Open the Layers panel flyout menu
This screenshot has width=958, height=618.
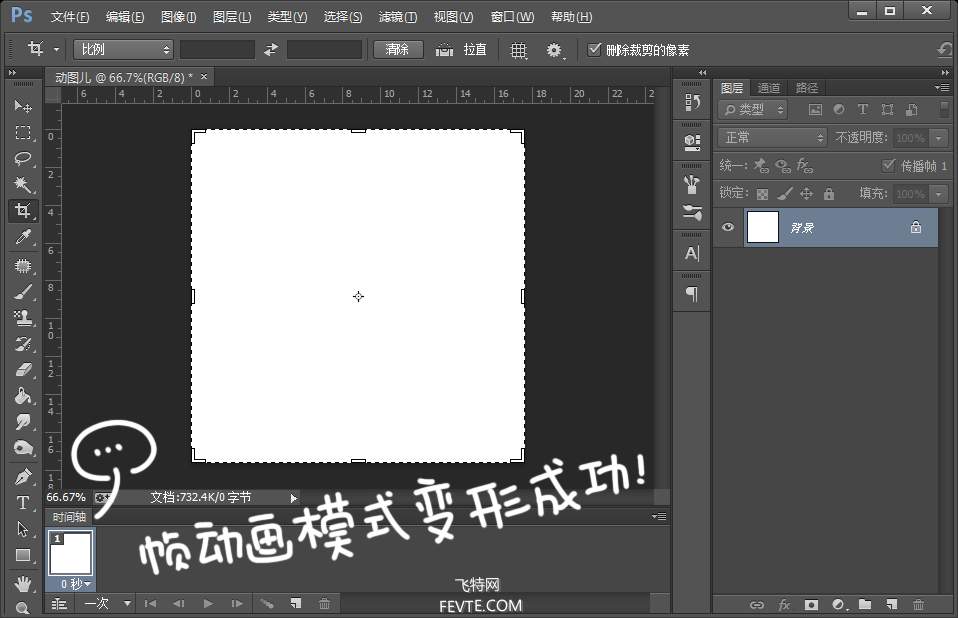pos(942,87)
